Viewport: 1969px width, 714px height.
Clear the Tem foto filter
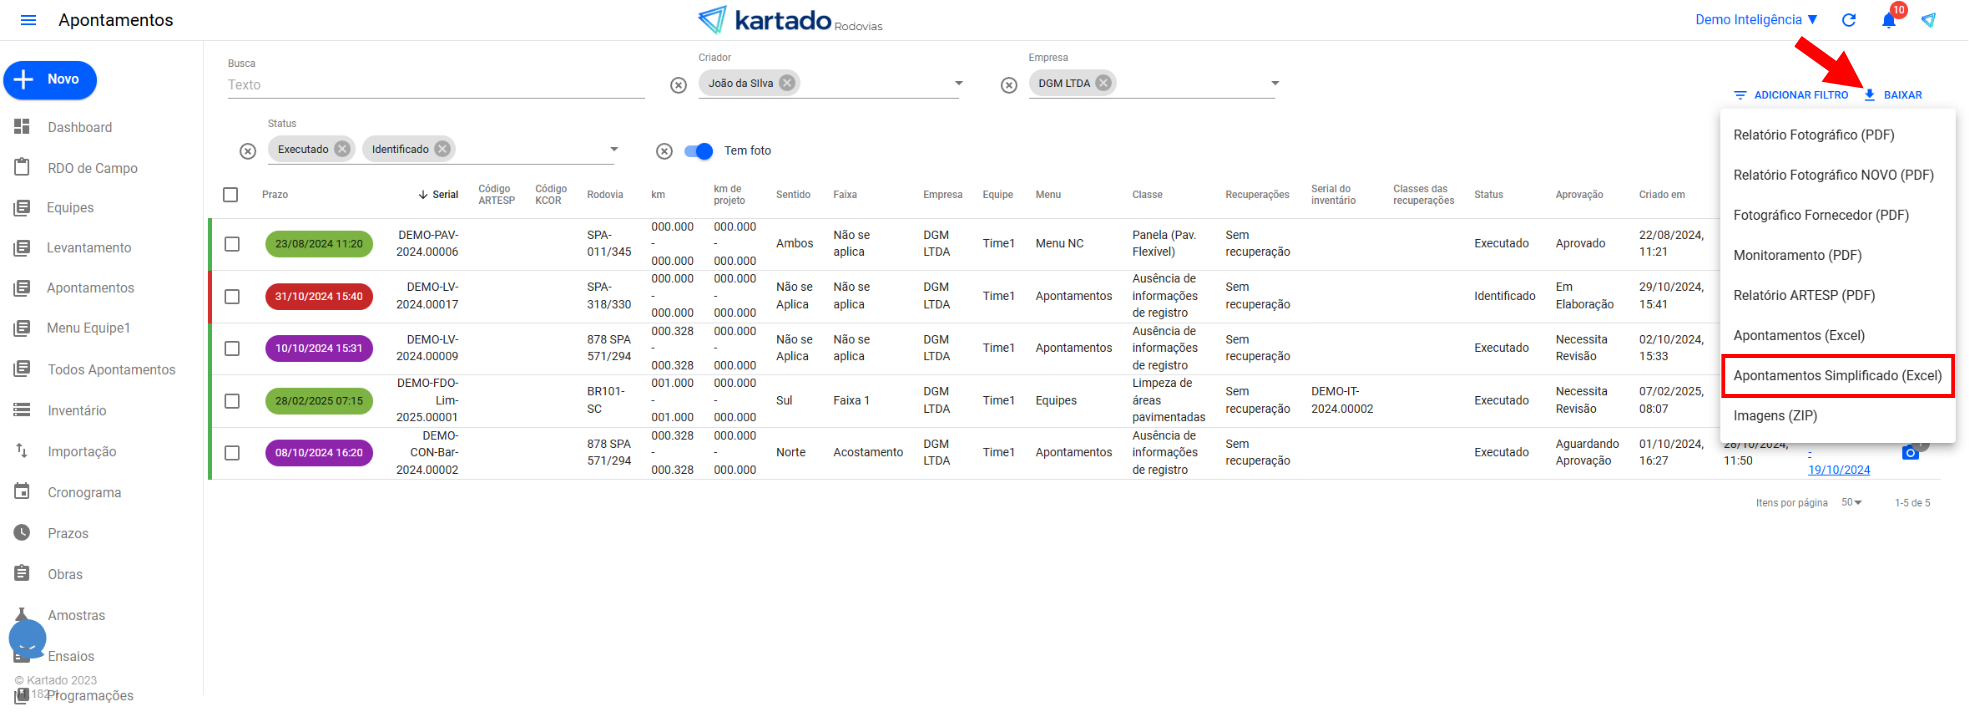tap(664, 151)
